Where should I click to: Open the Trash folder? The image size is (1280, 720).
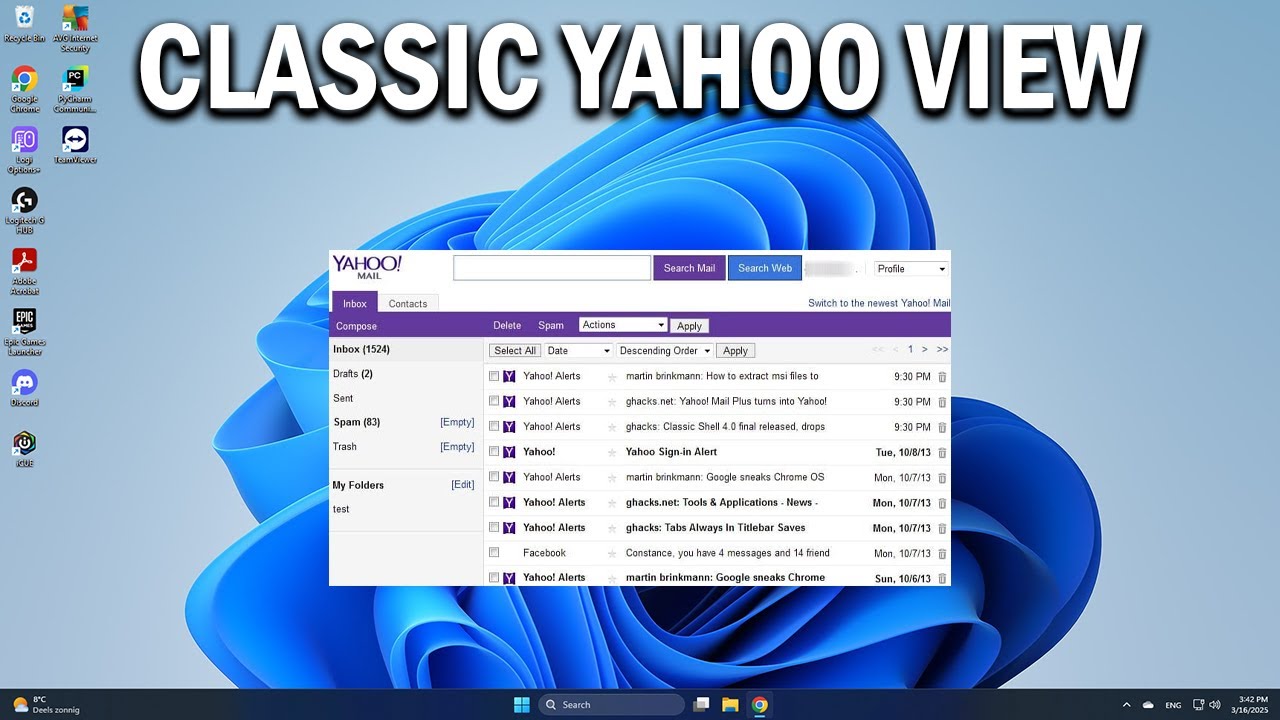click(x=345, y=447)
